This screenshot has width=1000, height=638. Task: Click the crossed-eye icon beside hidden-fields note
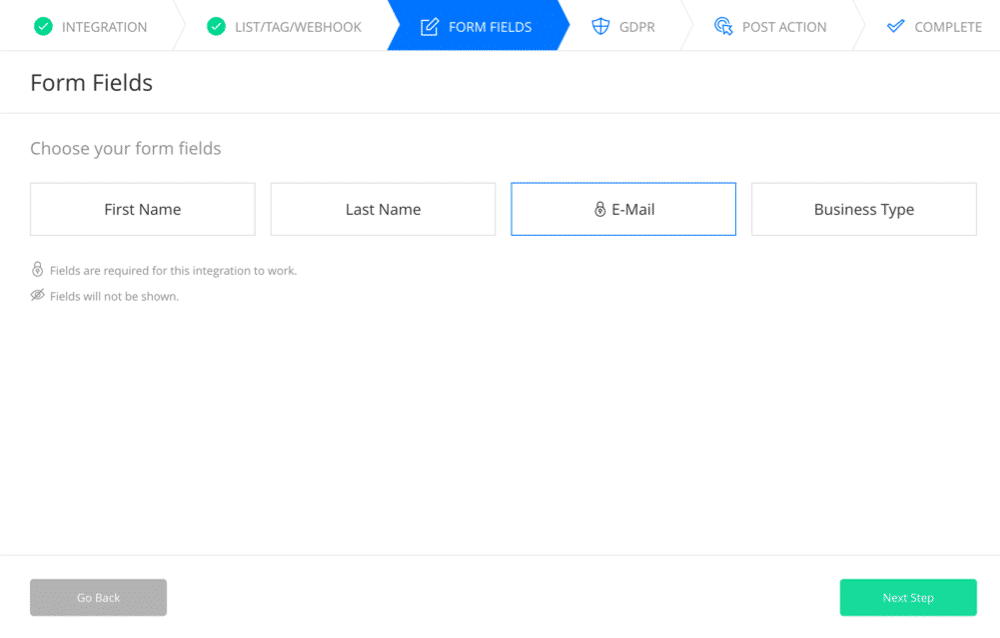[x=36, y=295]
